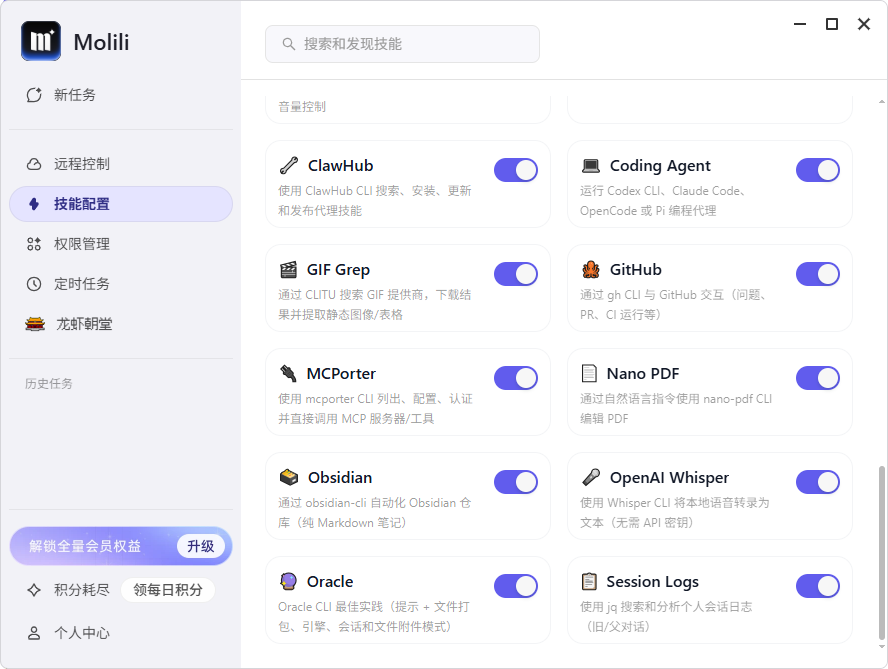Screen dimensions: 888x669
Task: Disable the Nano PDF toggle
Action: [818, 378]
